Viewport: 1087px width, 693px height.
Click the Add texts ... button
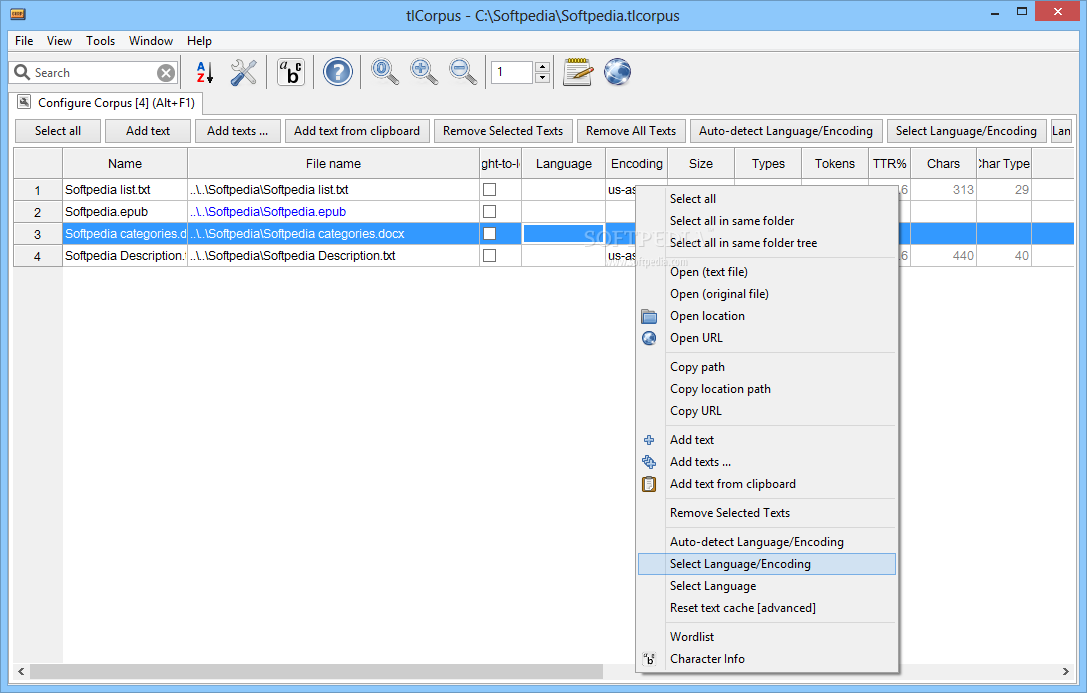[237, 131]
